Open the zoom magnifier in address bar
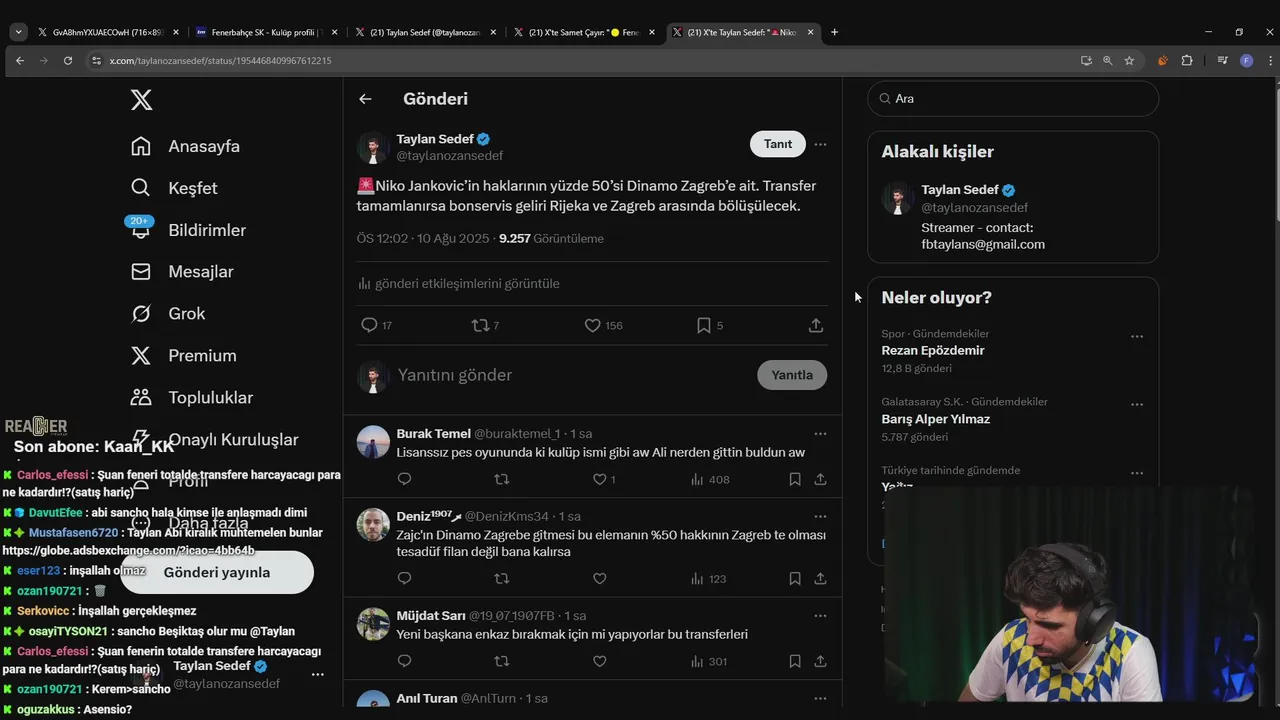 tap(1107, 61)
